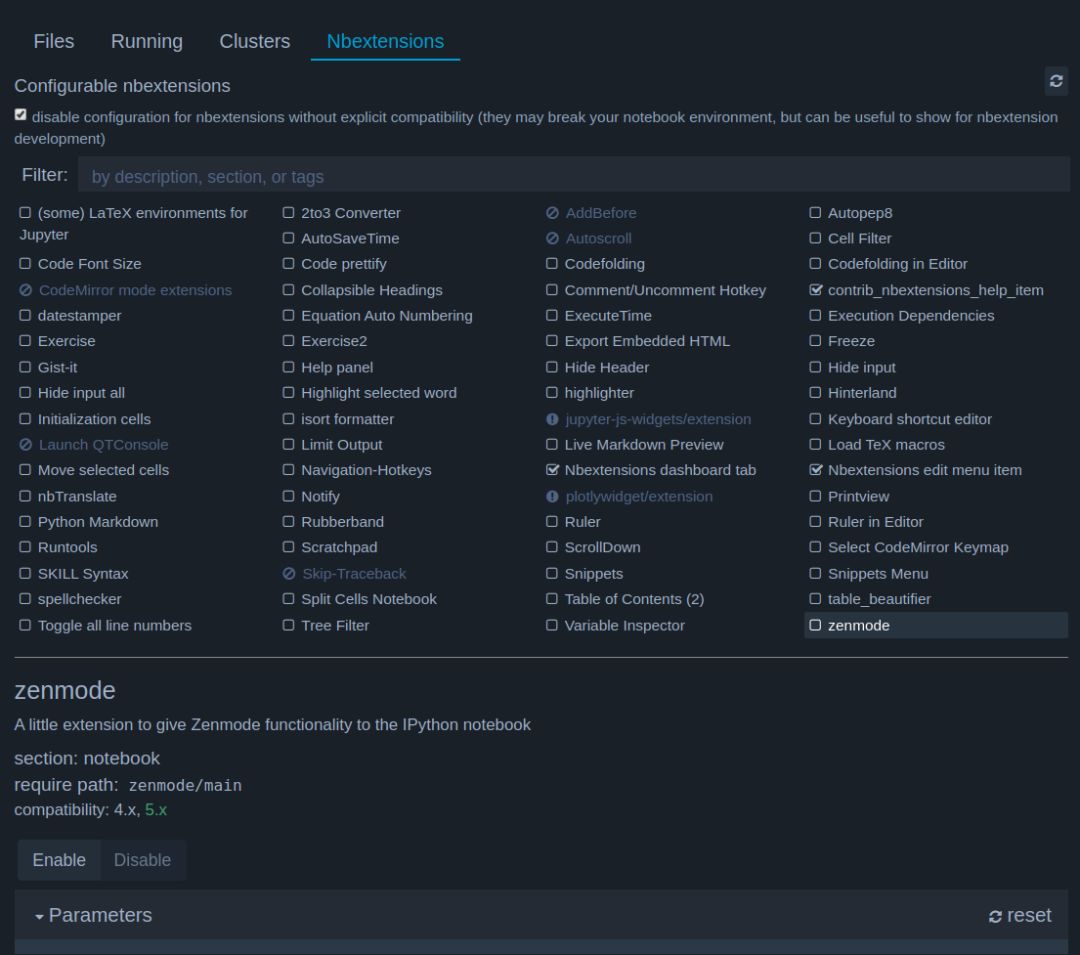Viewport: 1080px width, 955px height.
Task: Open the 5.x compatibility link
Action: click(x=156, y=810)
